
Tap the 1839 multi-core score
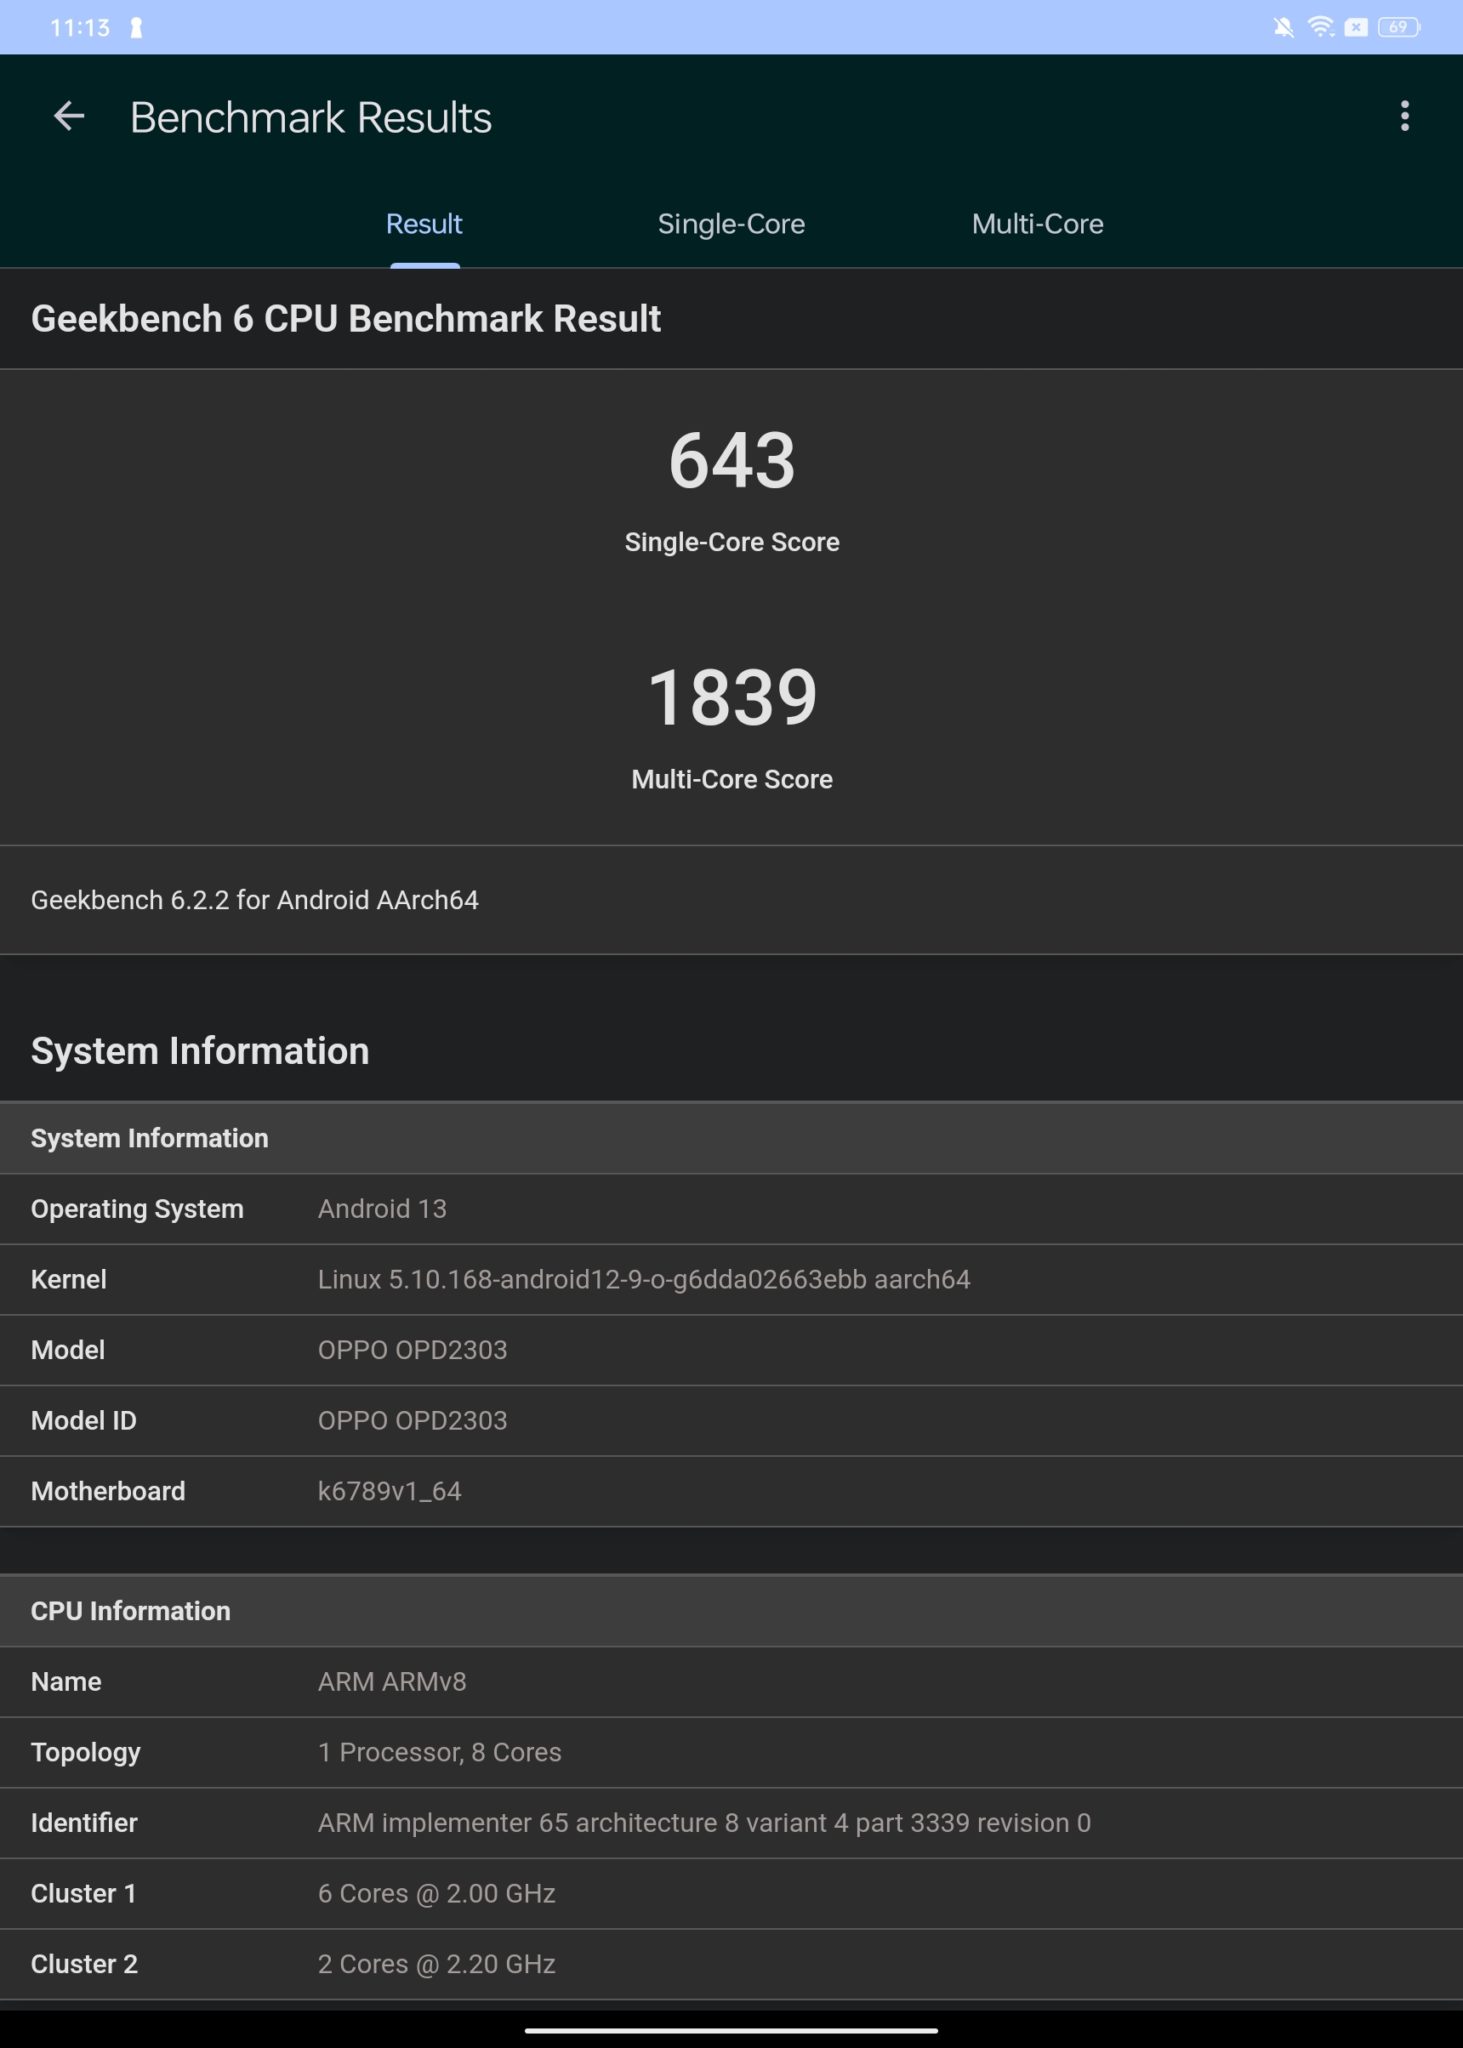tap(731, 698)
